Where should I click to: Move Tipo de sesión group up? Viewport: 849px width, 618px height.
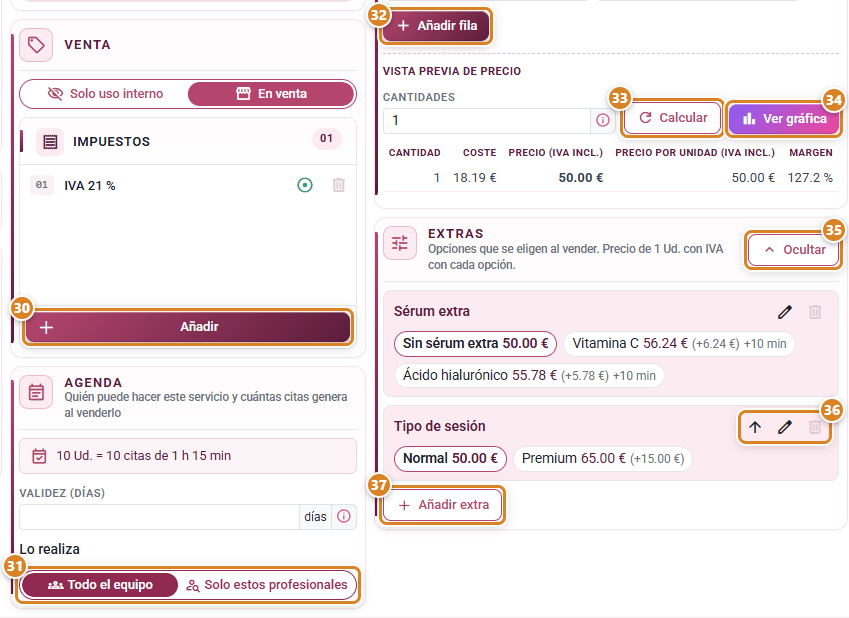[x=755, y=427]
